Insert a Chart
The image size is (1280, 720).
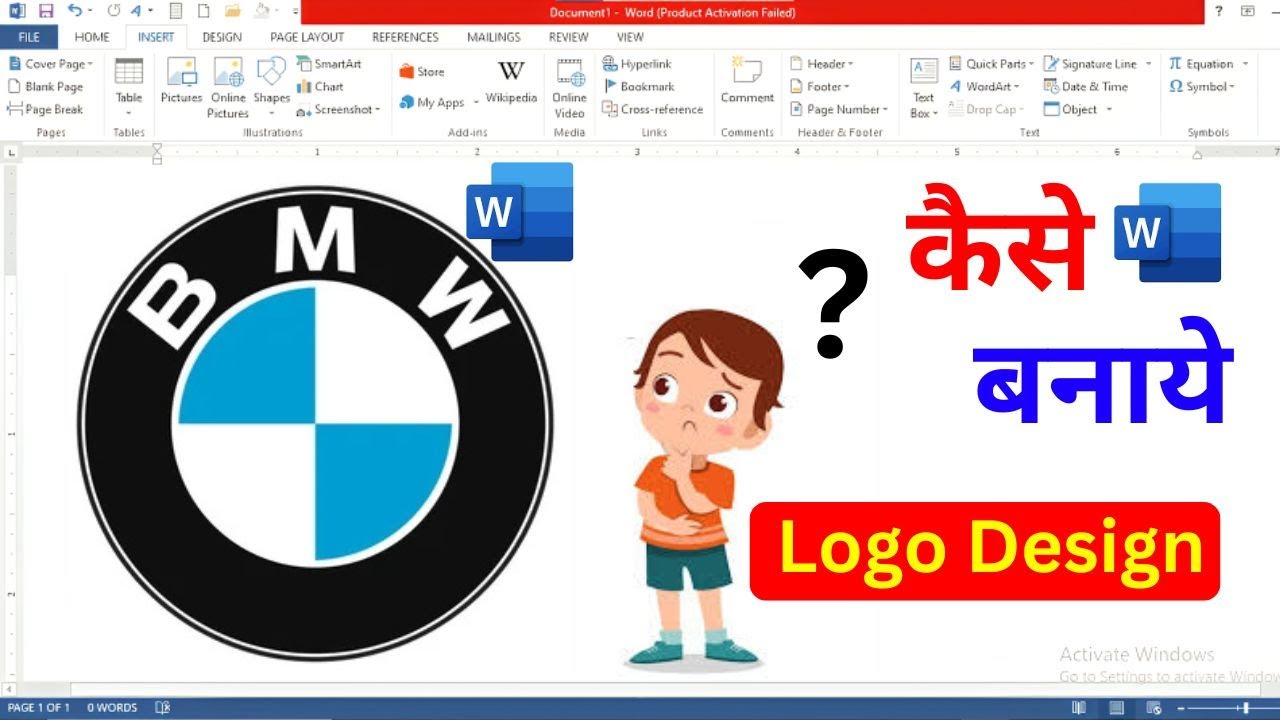(320, 86)
